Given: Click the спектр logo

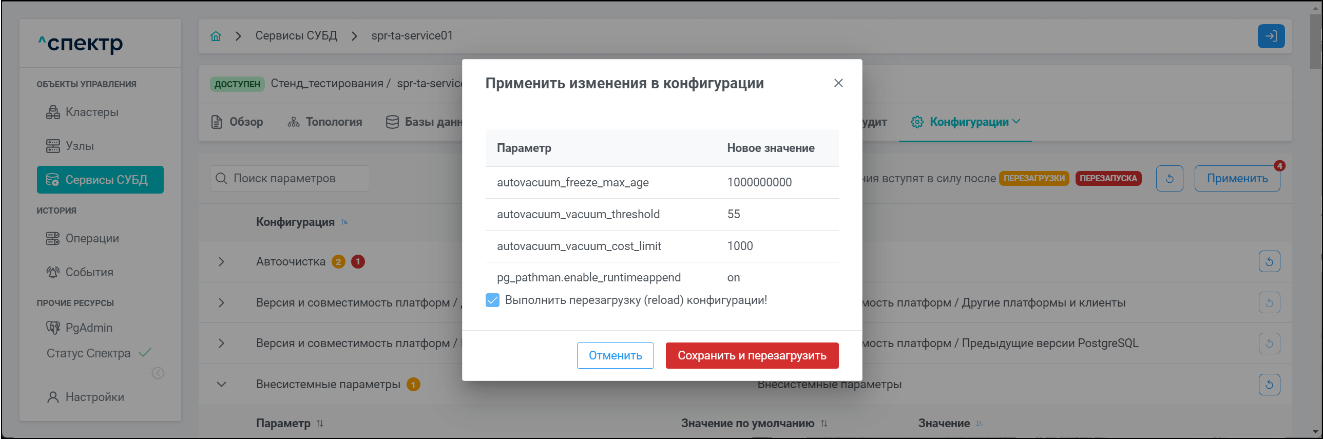Looking at the screenshot, I should click(80, 43).
